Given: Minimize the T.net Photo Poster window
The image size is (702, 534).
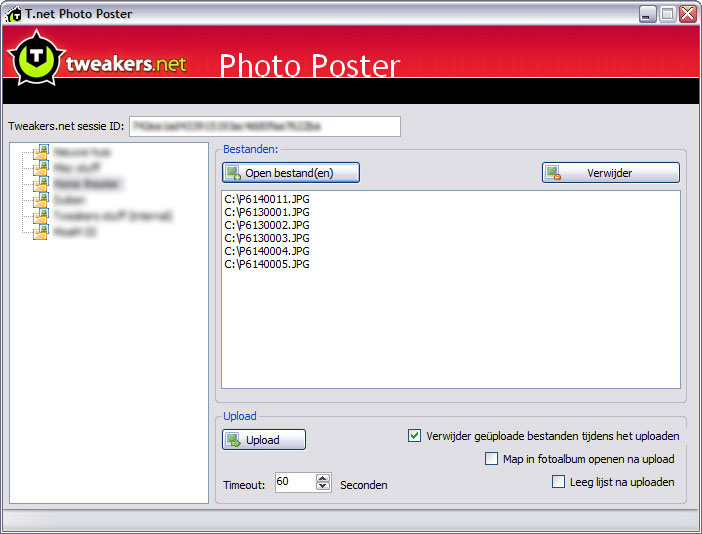Looking at the screenshot, I should tap(647, 14).
